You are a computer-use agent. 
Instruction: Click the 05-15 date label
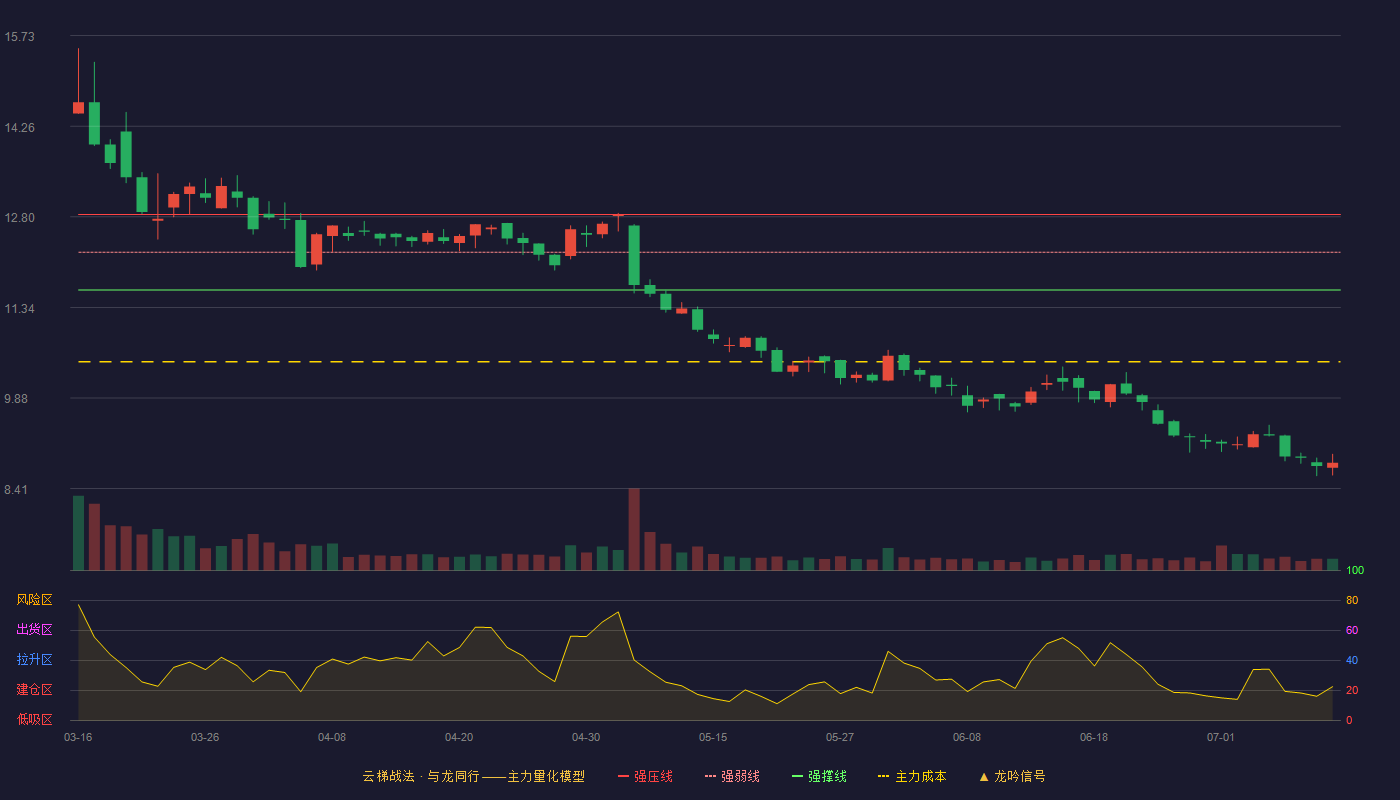click(713, 737)
